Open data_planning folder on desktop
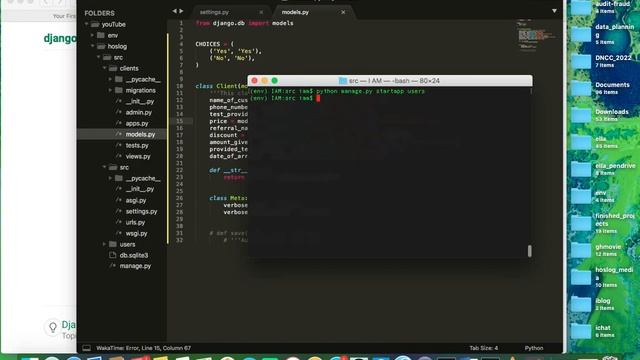The height and width of the screenshot is (360, 640). pos(581,35)
